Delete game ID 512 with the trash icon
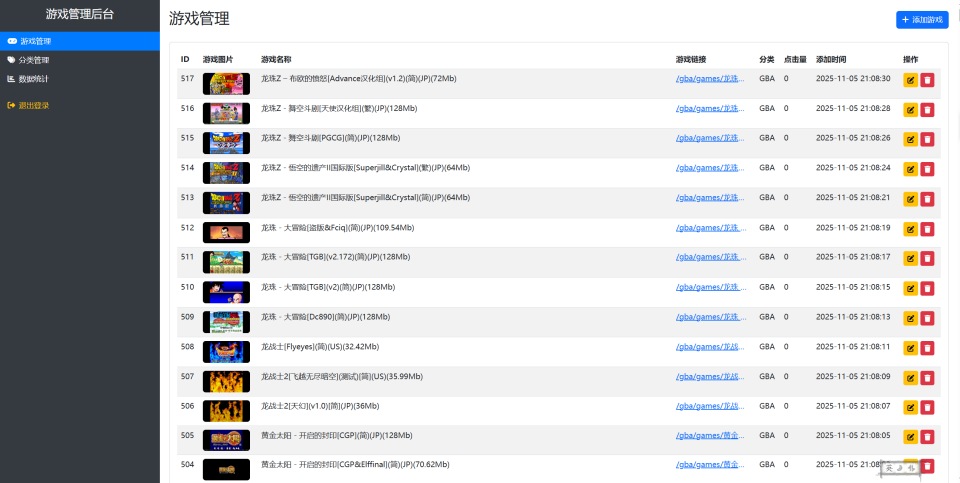 click(927, 230)
